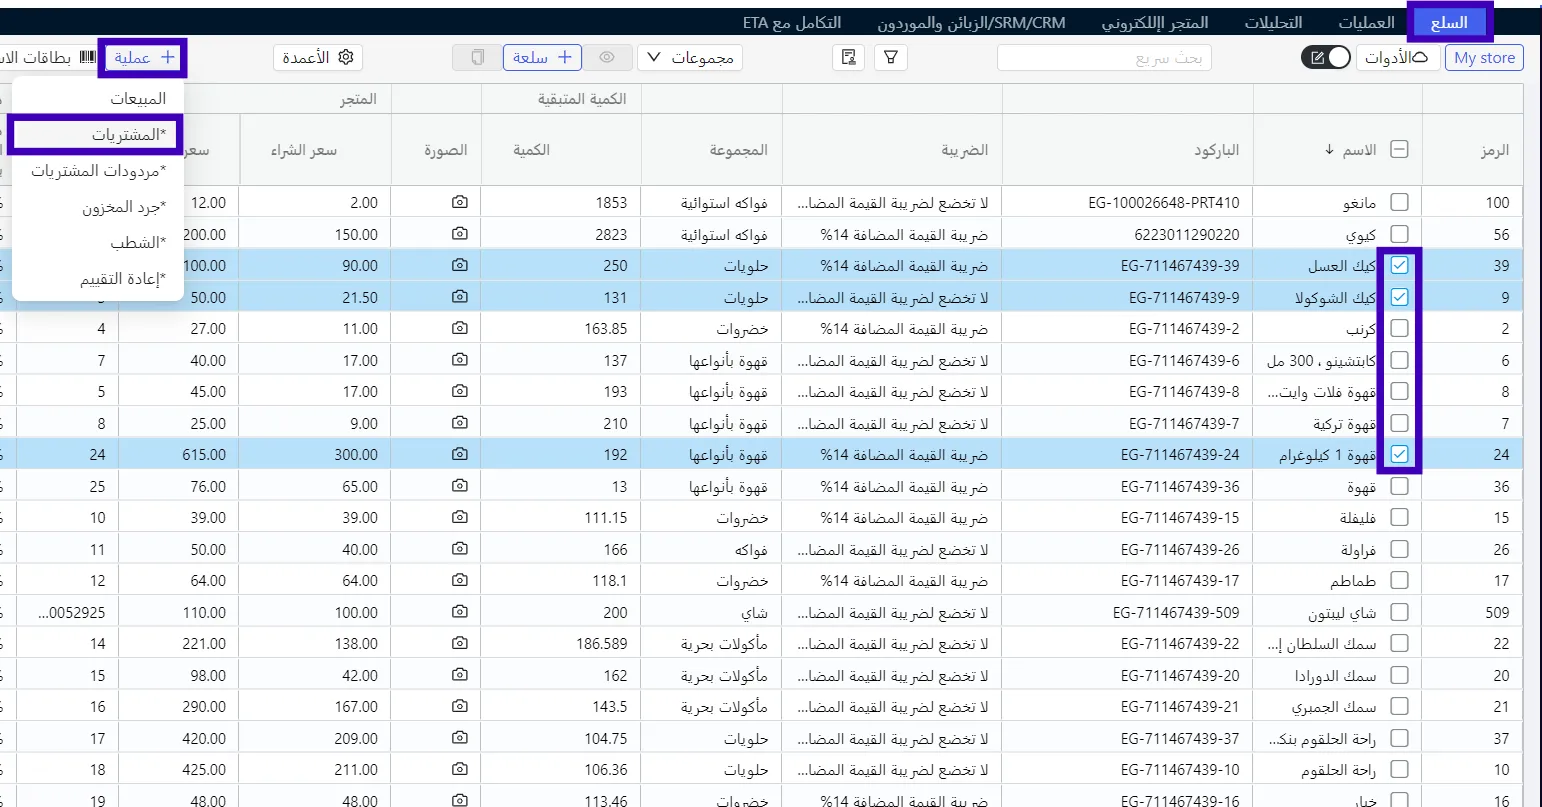Click the المجموعة column header

[x=738, y=150]
